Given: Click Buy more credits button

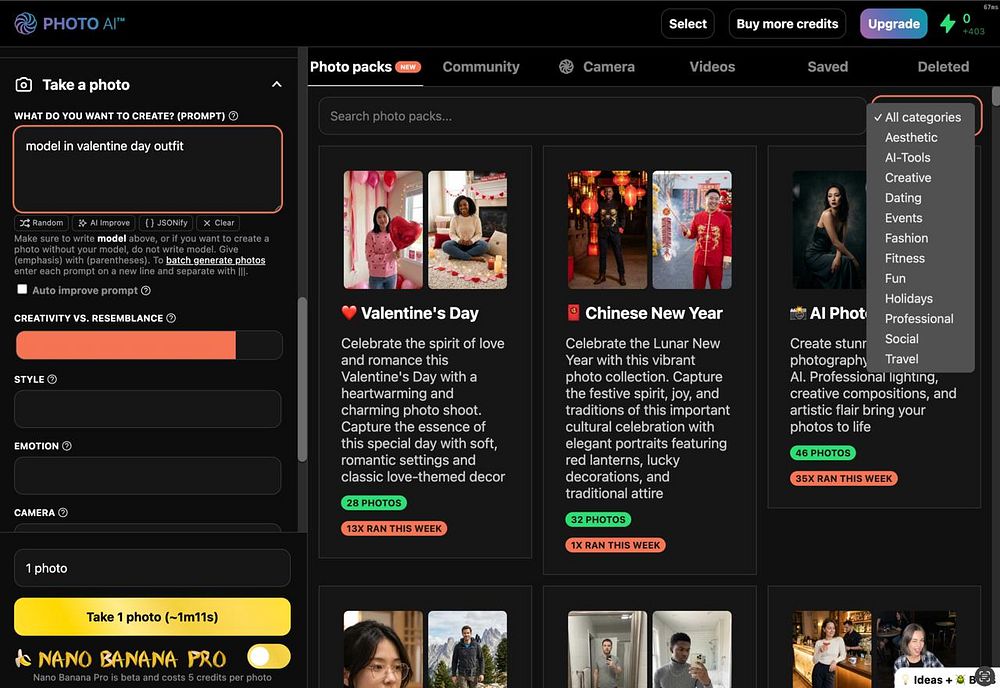Looking at the screenshot, I should pos(787,24).
